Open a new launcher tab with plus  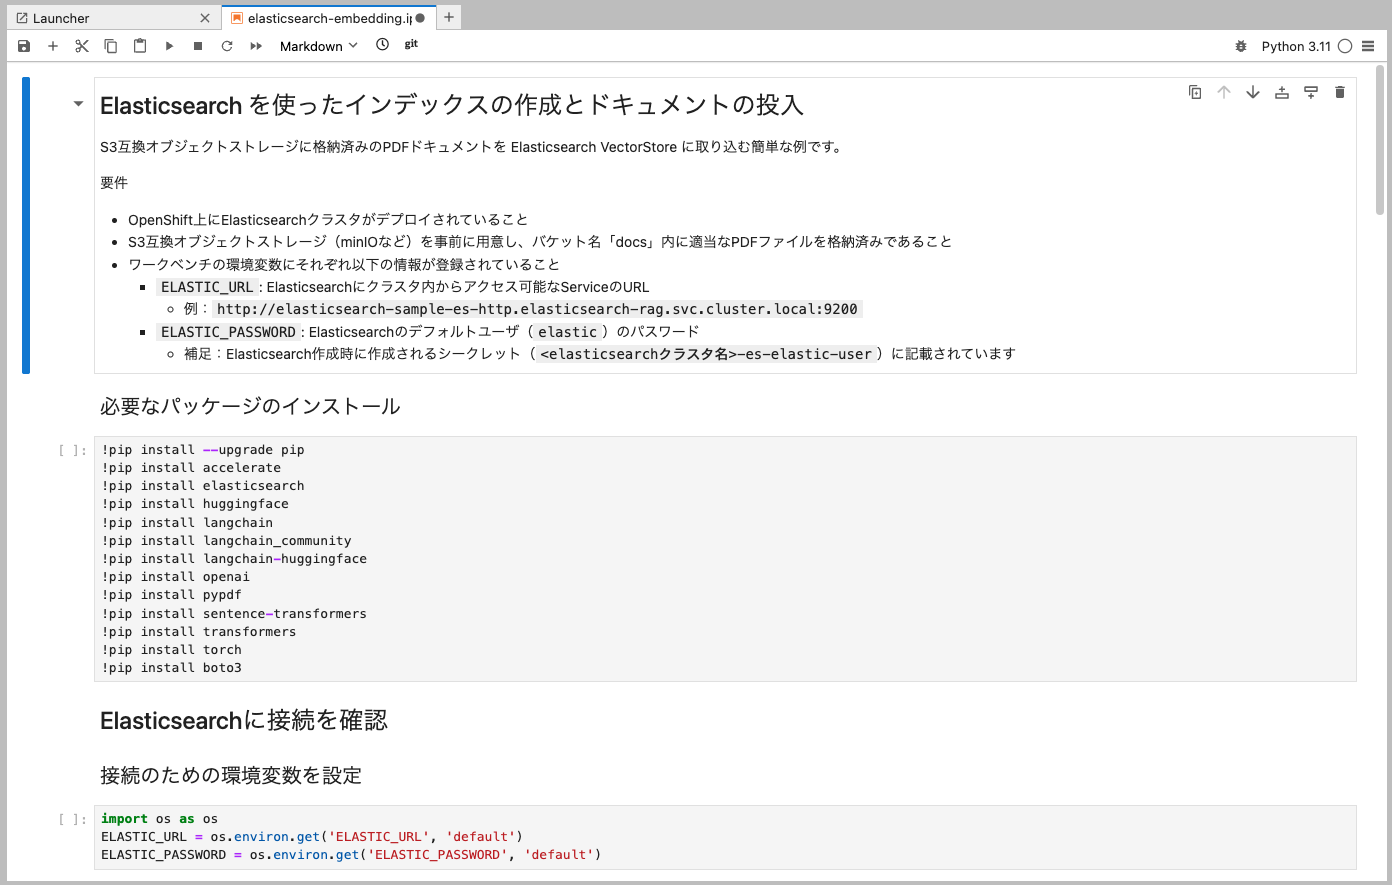449,17
